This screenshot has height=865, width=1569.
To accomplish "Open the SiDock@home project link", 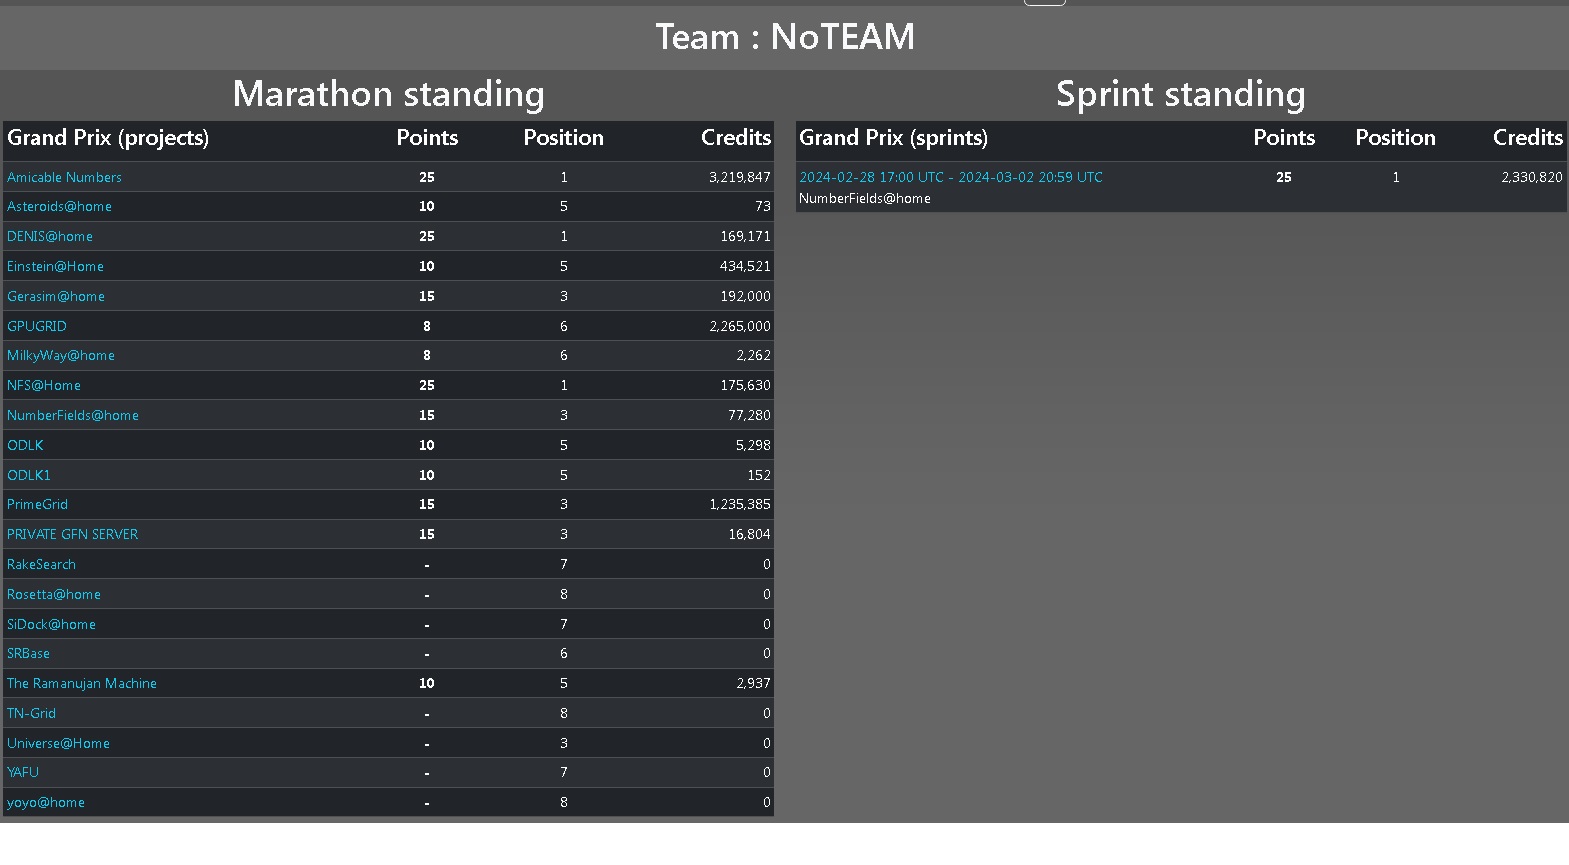I will [x=51, y=624].
